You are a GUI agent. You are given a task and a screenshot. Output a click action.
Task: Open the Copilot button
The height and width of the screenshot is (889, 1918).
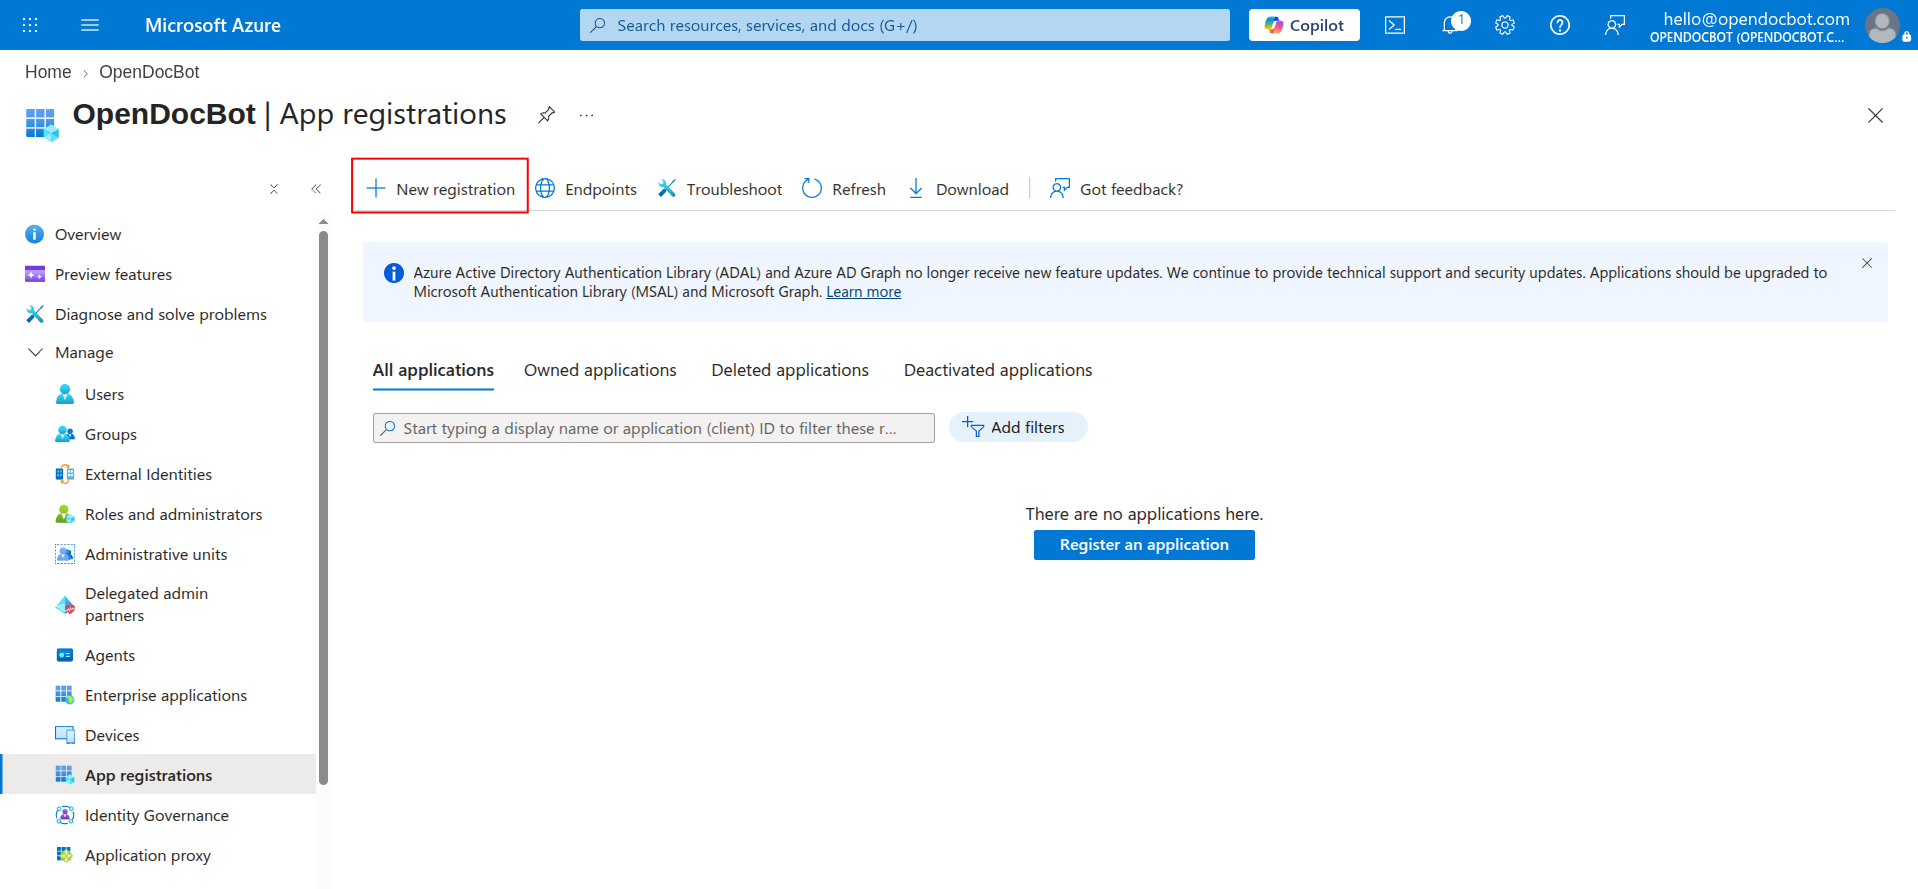pyautogui.click(x=1304, y=25)
